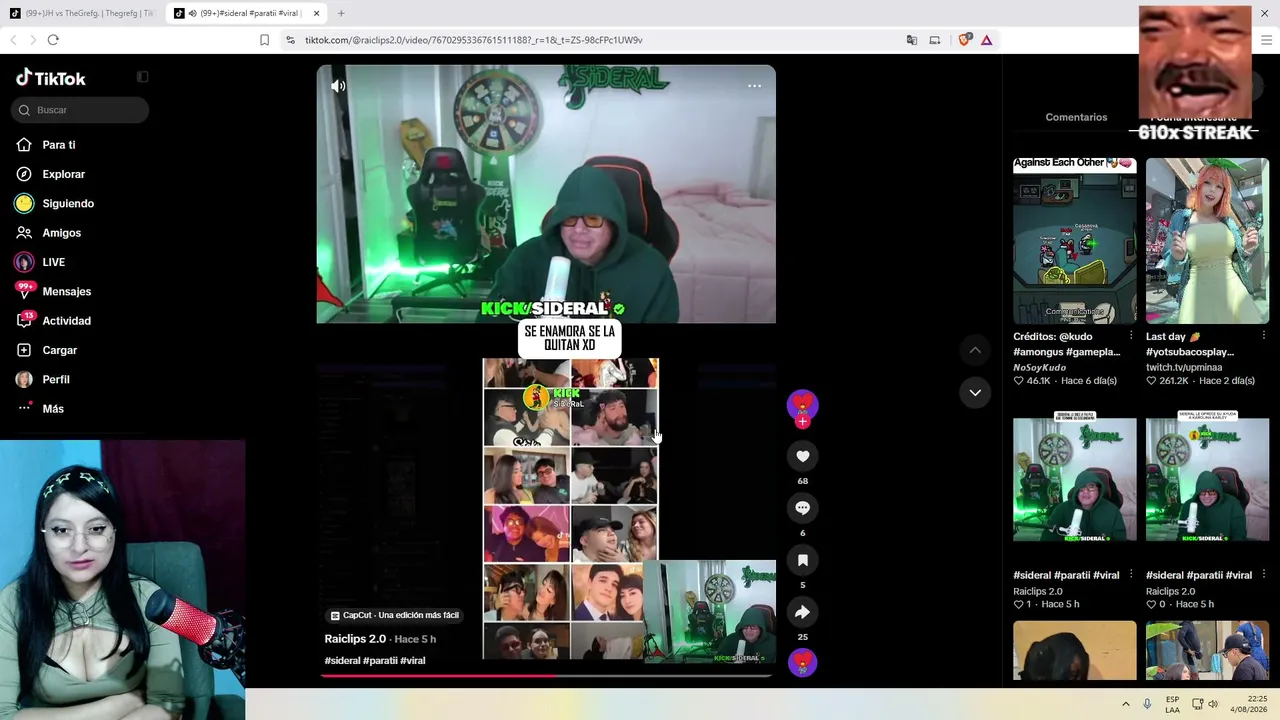Open options for the Sideral video with 0 likes
This screenshot has width=1280, height=720.
tap(1264, 575)
